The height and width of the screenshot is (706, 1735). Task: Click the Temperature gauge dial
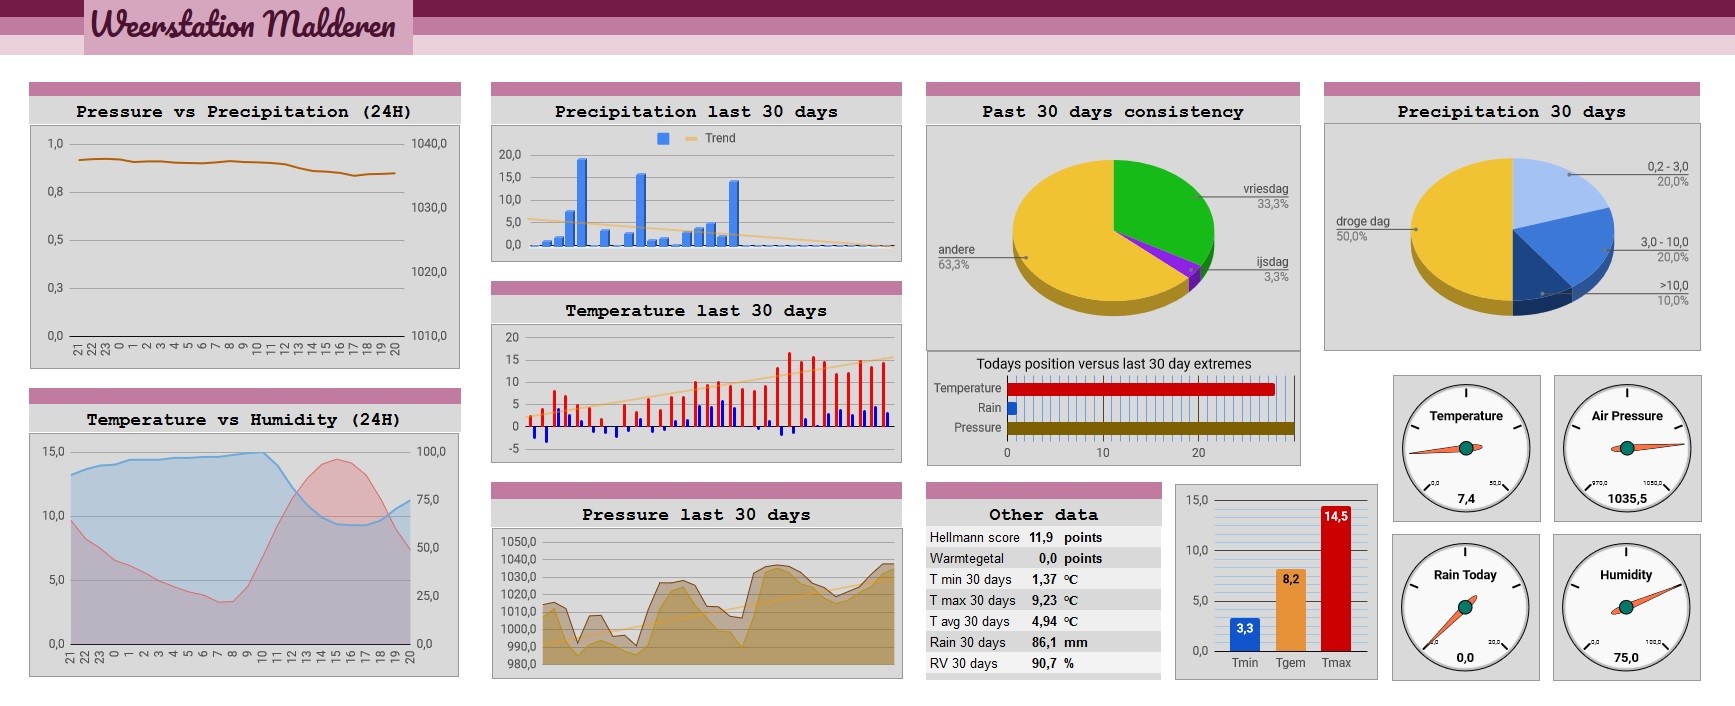point(1466,448)
